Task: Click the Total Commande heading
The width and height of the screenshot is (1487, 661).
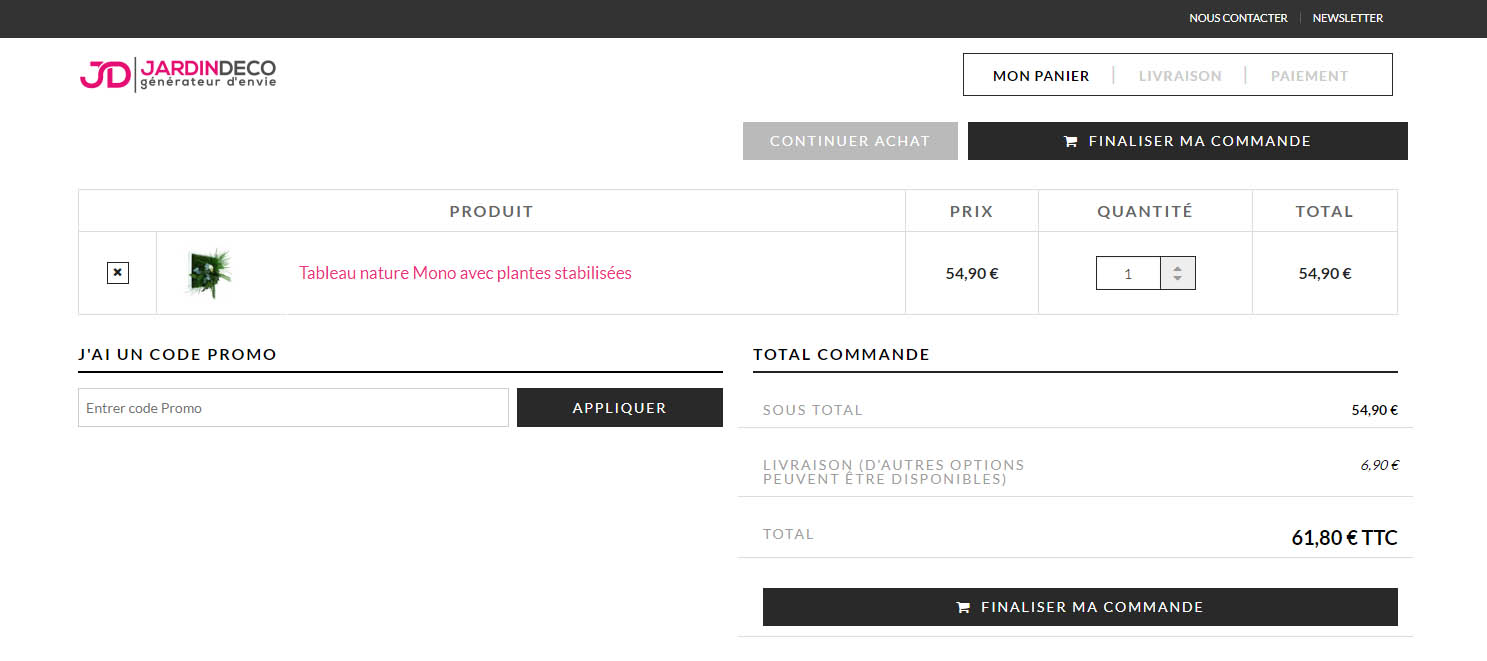Action: point(841,354)
